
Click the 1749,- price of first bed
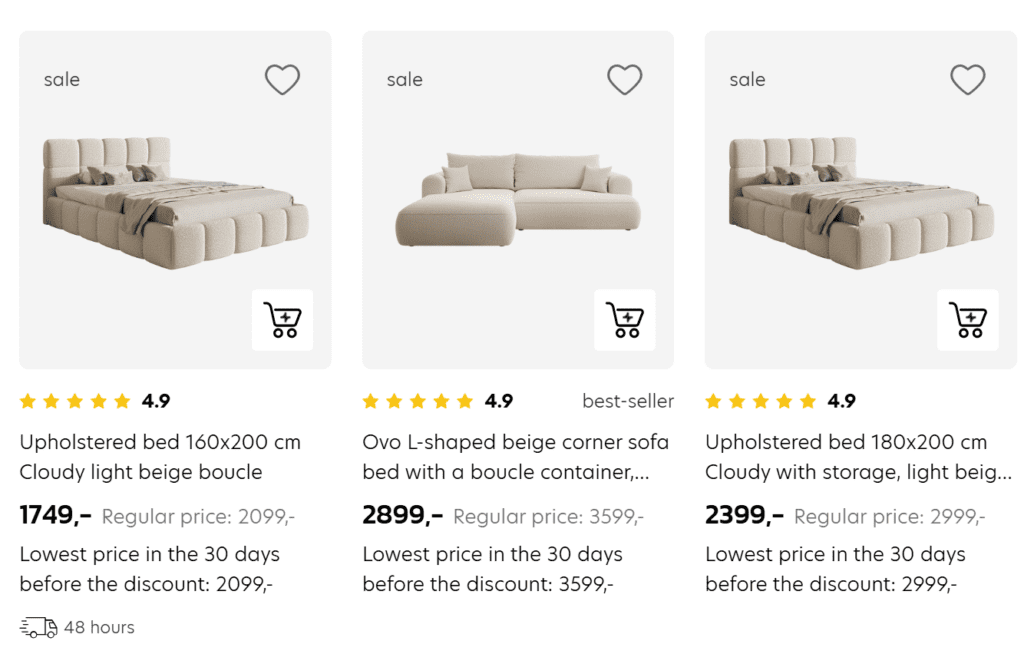[56, 516]
